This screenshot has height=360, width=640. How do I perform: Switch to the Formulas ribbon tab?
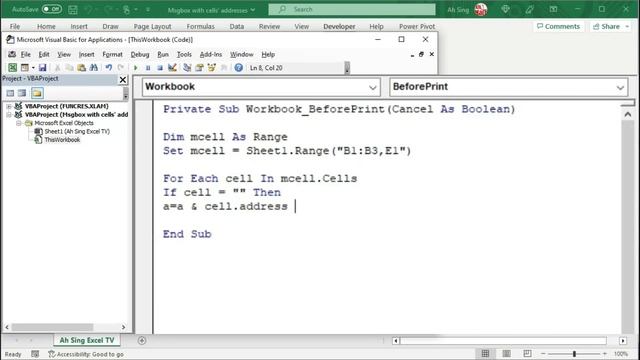(x=200, y=27)
